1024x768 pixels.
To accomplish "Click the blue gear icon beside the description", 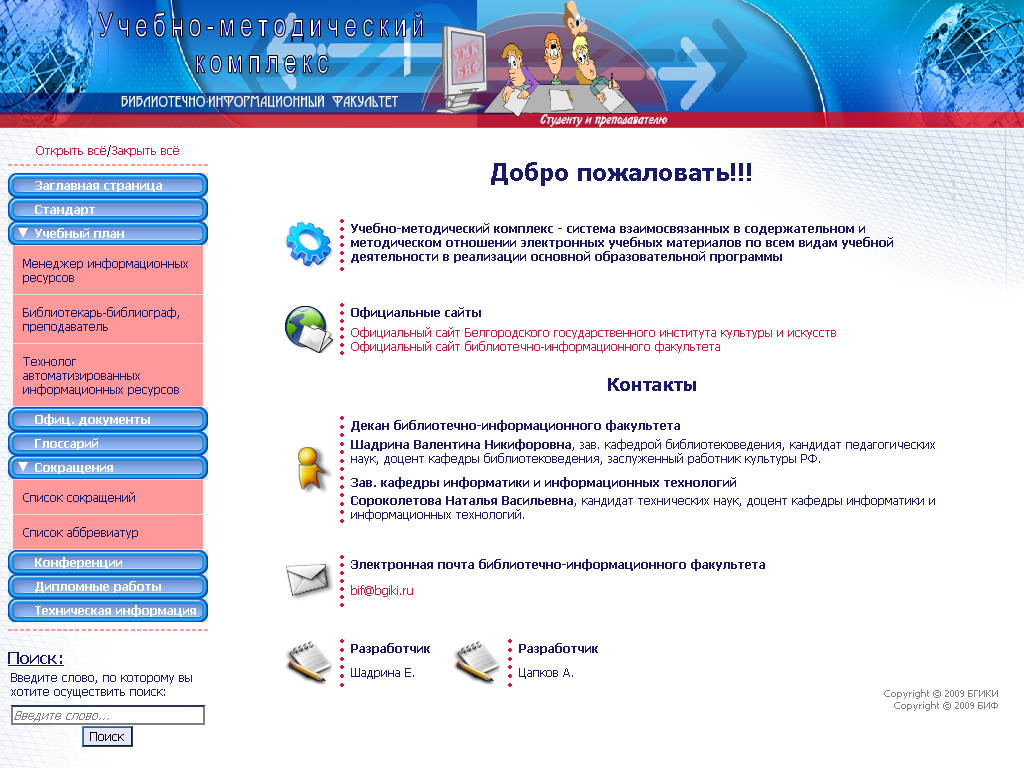I will [307, 241].
